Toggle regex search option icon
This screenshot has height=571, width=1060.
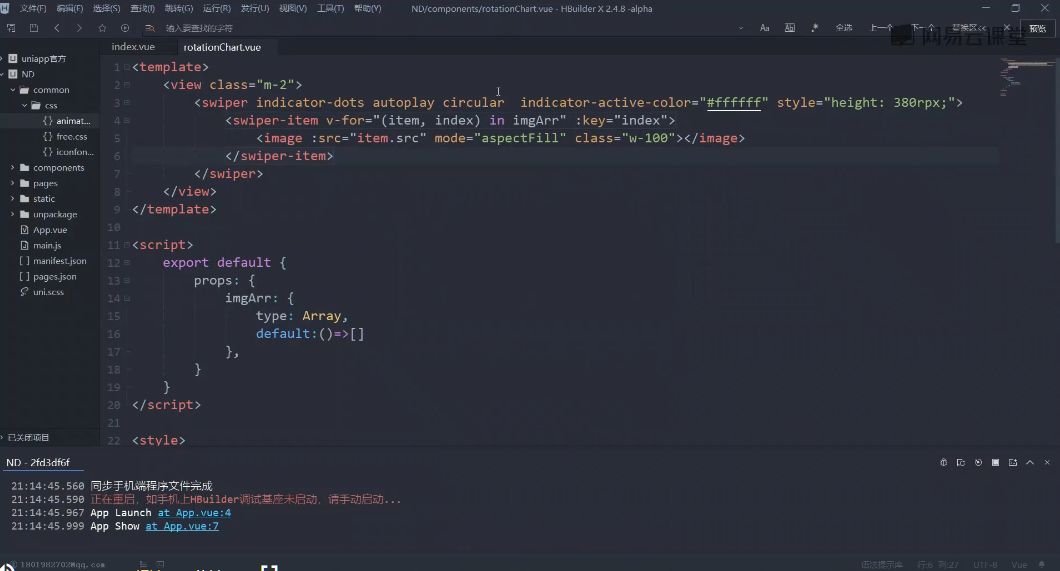tap(815, 28)
